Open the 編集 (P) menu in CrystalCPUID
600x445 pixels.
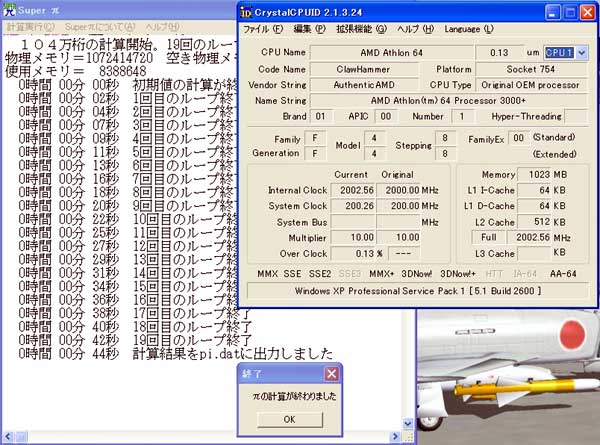click(309, 29)
